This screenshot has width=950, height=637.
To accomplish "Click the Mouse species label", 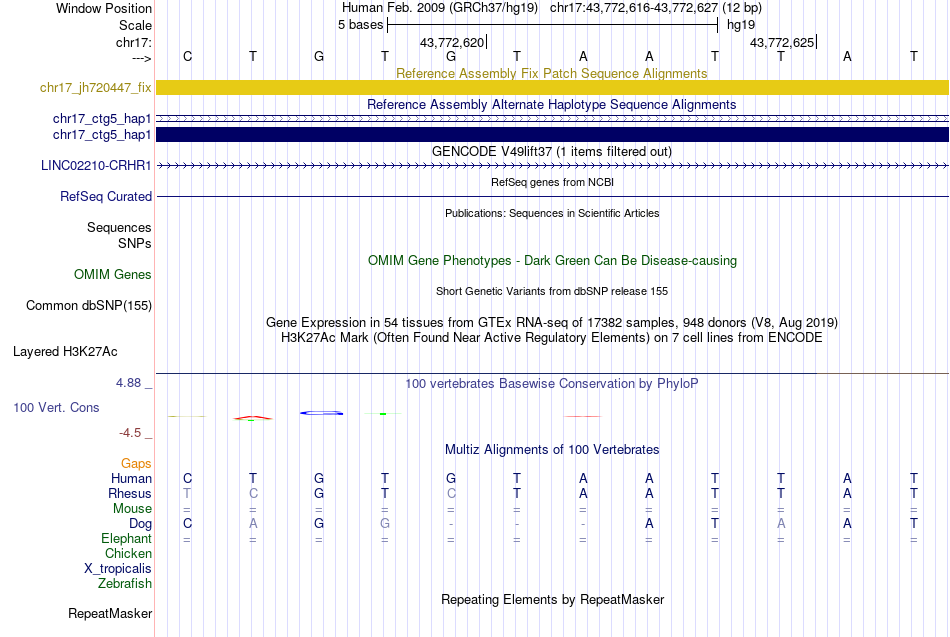I will pyautogui.click(x=132, y=509).
